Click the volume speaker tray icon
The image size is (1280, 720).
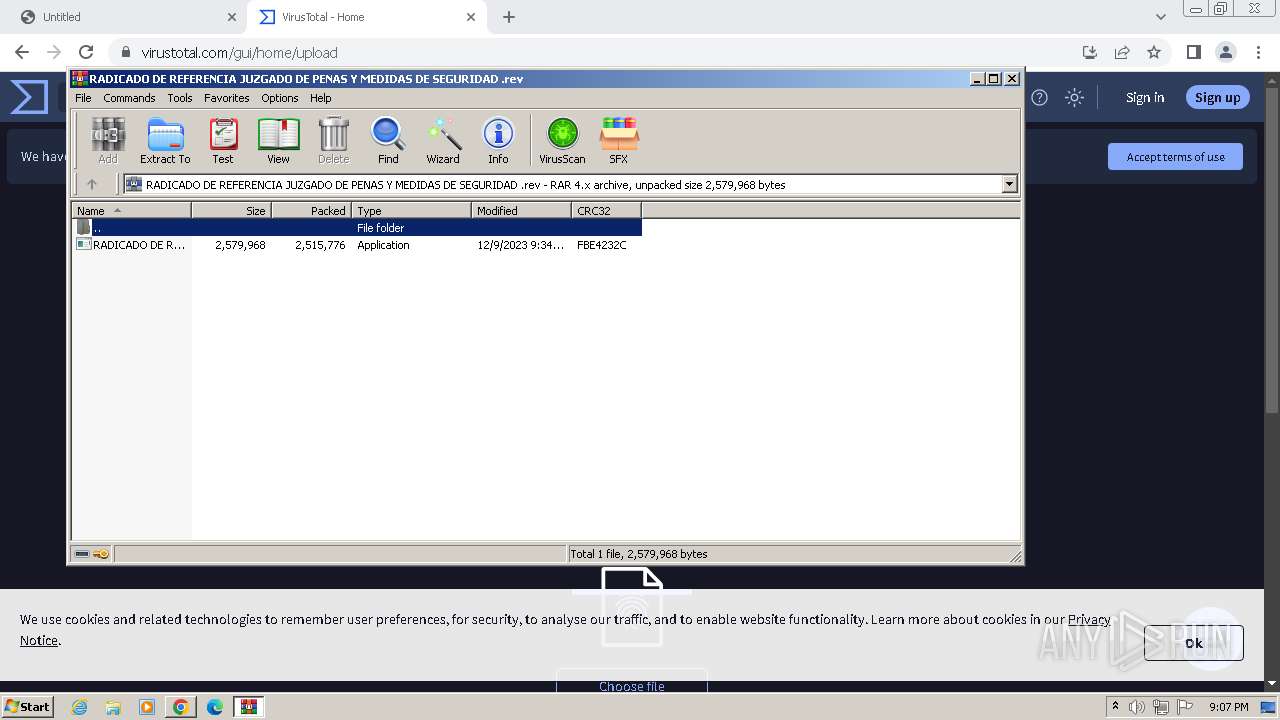pos(1137,707)
